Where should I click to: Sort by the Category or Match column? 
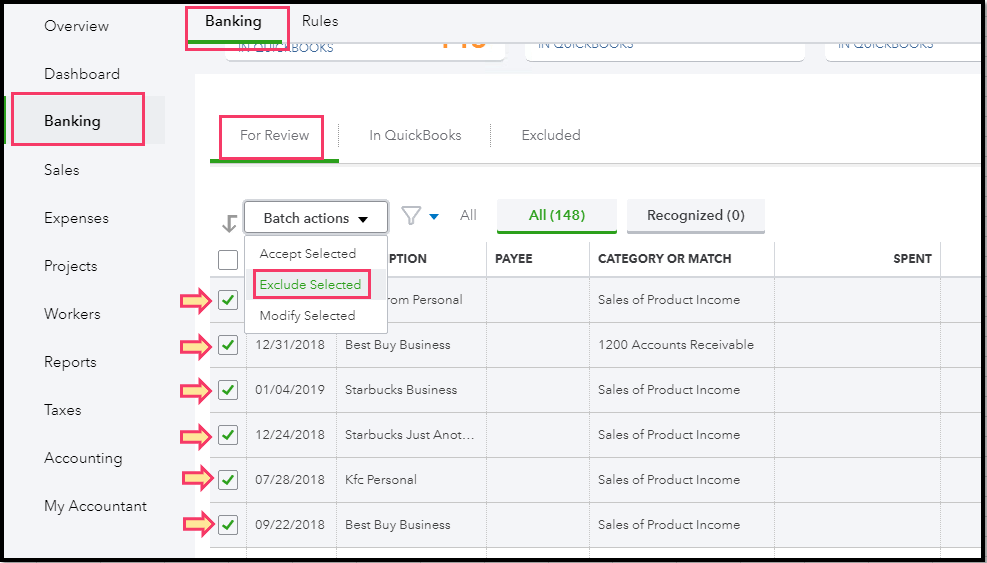[x=665, y=258]
